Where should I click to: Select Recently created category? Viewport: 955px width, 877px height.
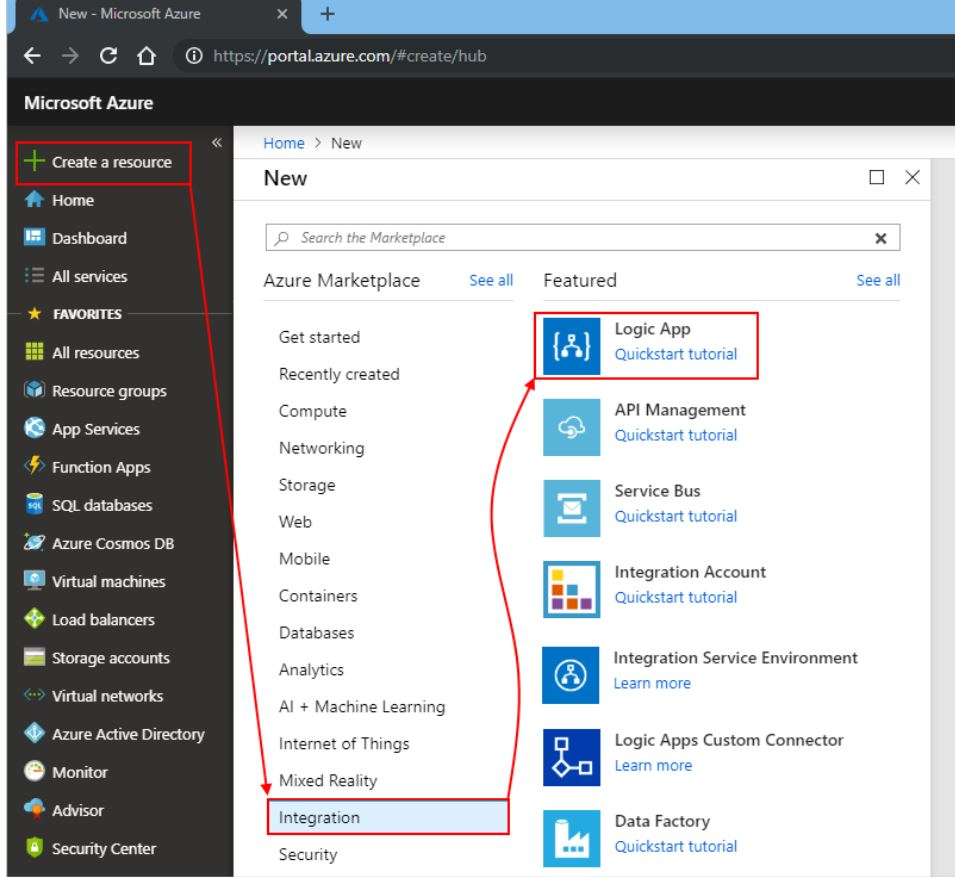coord(339,374)
